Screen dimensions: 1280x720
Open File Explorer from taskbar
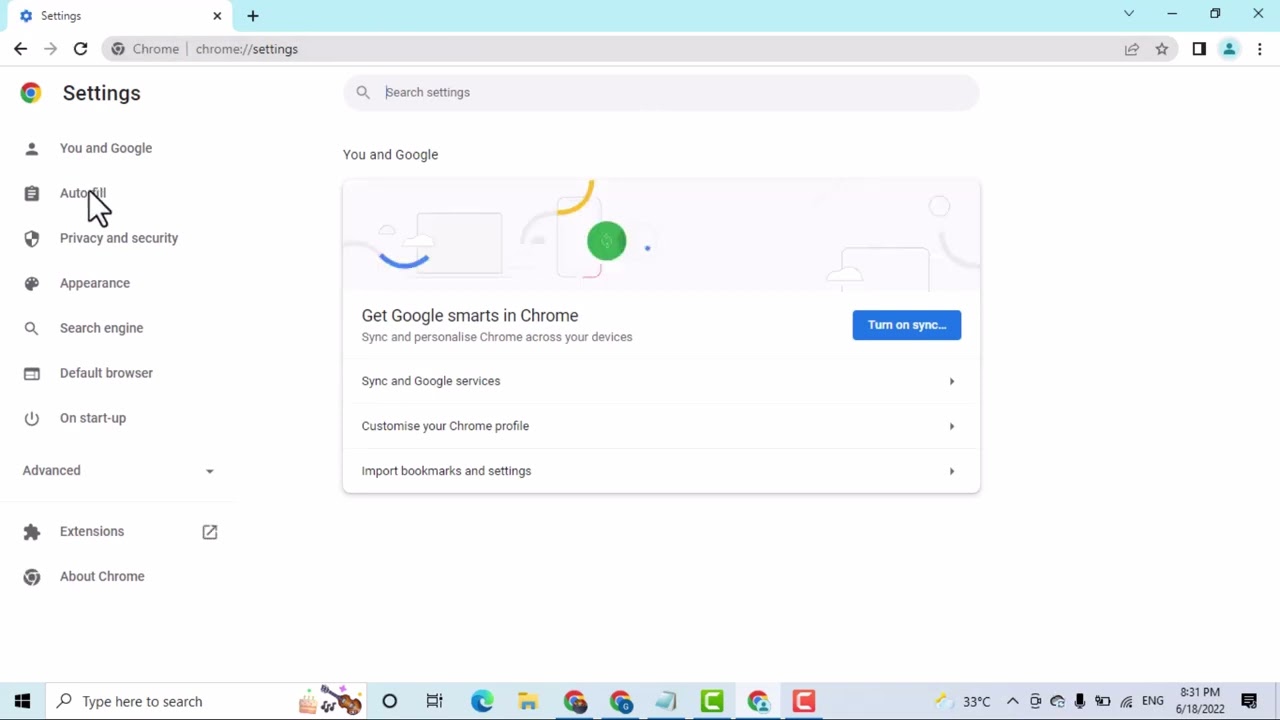(528, 701)
